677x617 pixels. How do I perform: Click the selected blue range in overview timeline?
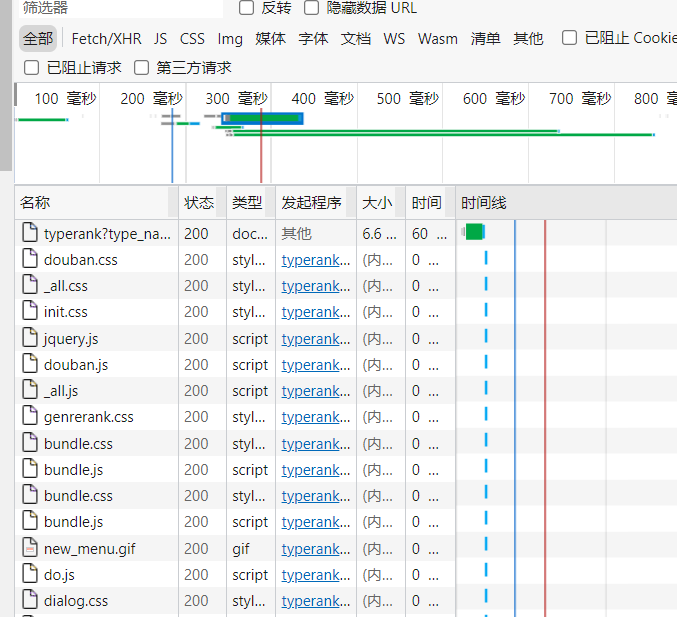click(262, 118)
